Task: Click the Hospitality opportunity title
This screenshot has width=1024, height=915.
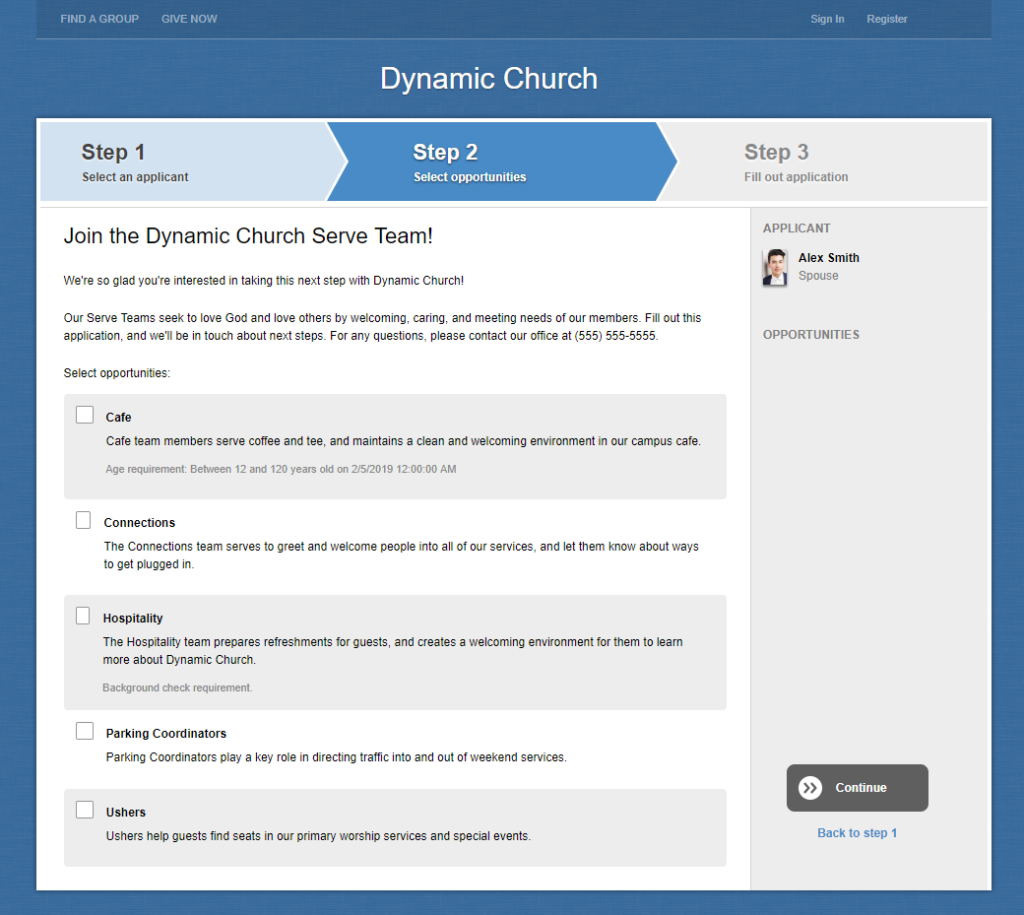Action: 133,618
